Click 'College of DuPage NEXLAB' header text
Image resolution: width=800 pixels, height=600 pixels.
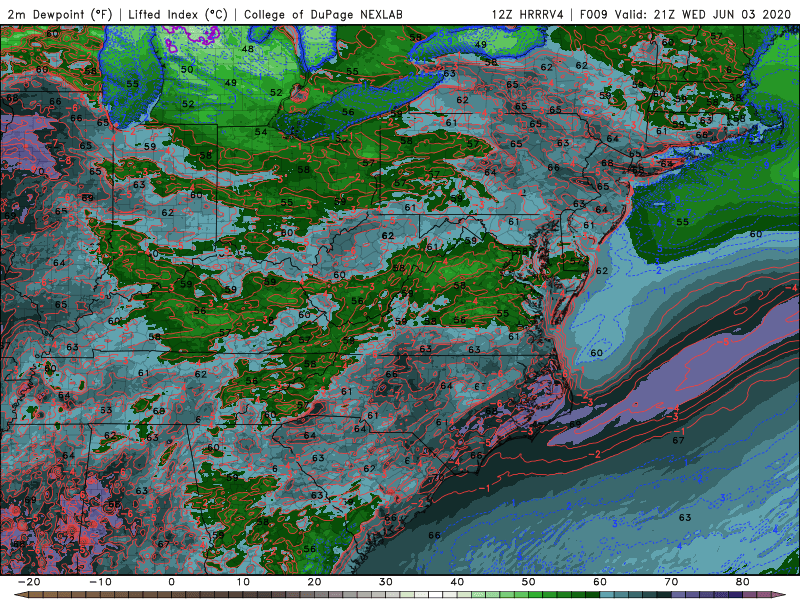click(323, 14)
